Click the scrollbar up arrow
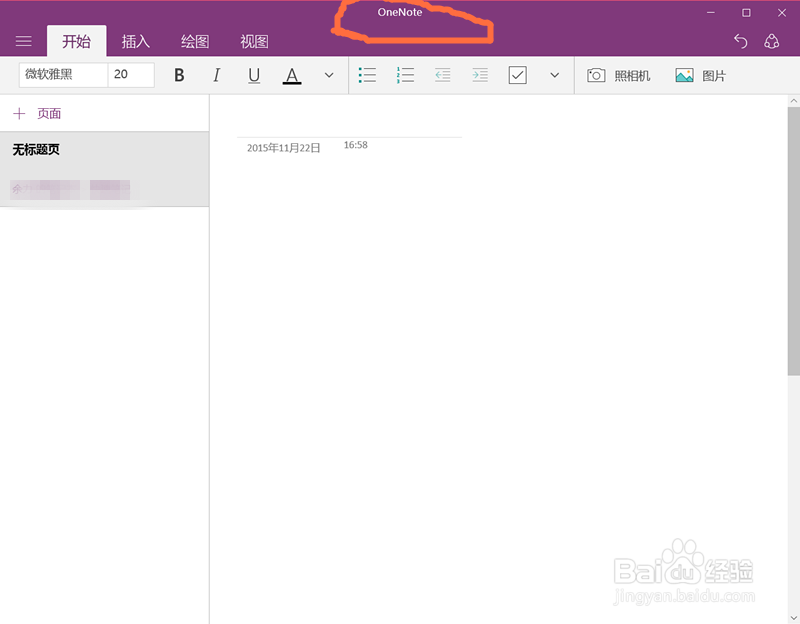This screenshot has height=624, width=800. tap(793, 101)
